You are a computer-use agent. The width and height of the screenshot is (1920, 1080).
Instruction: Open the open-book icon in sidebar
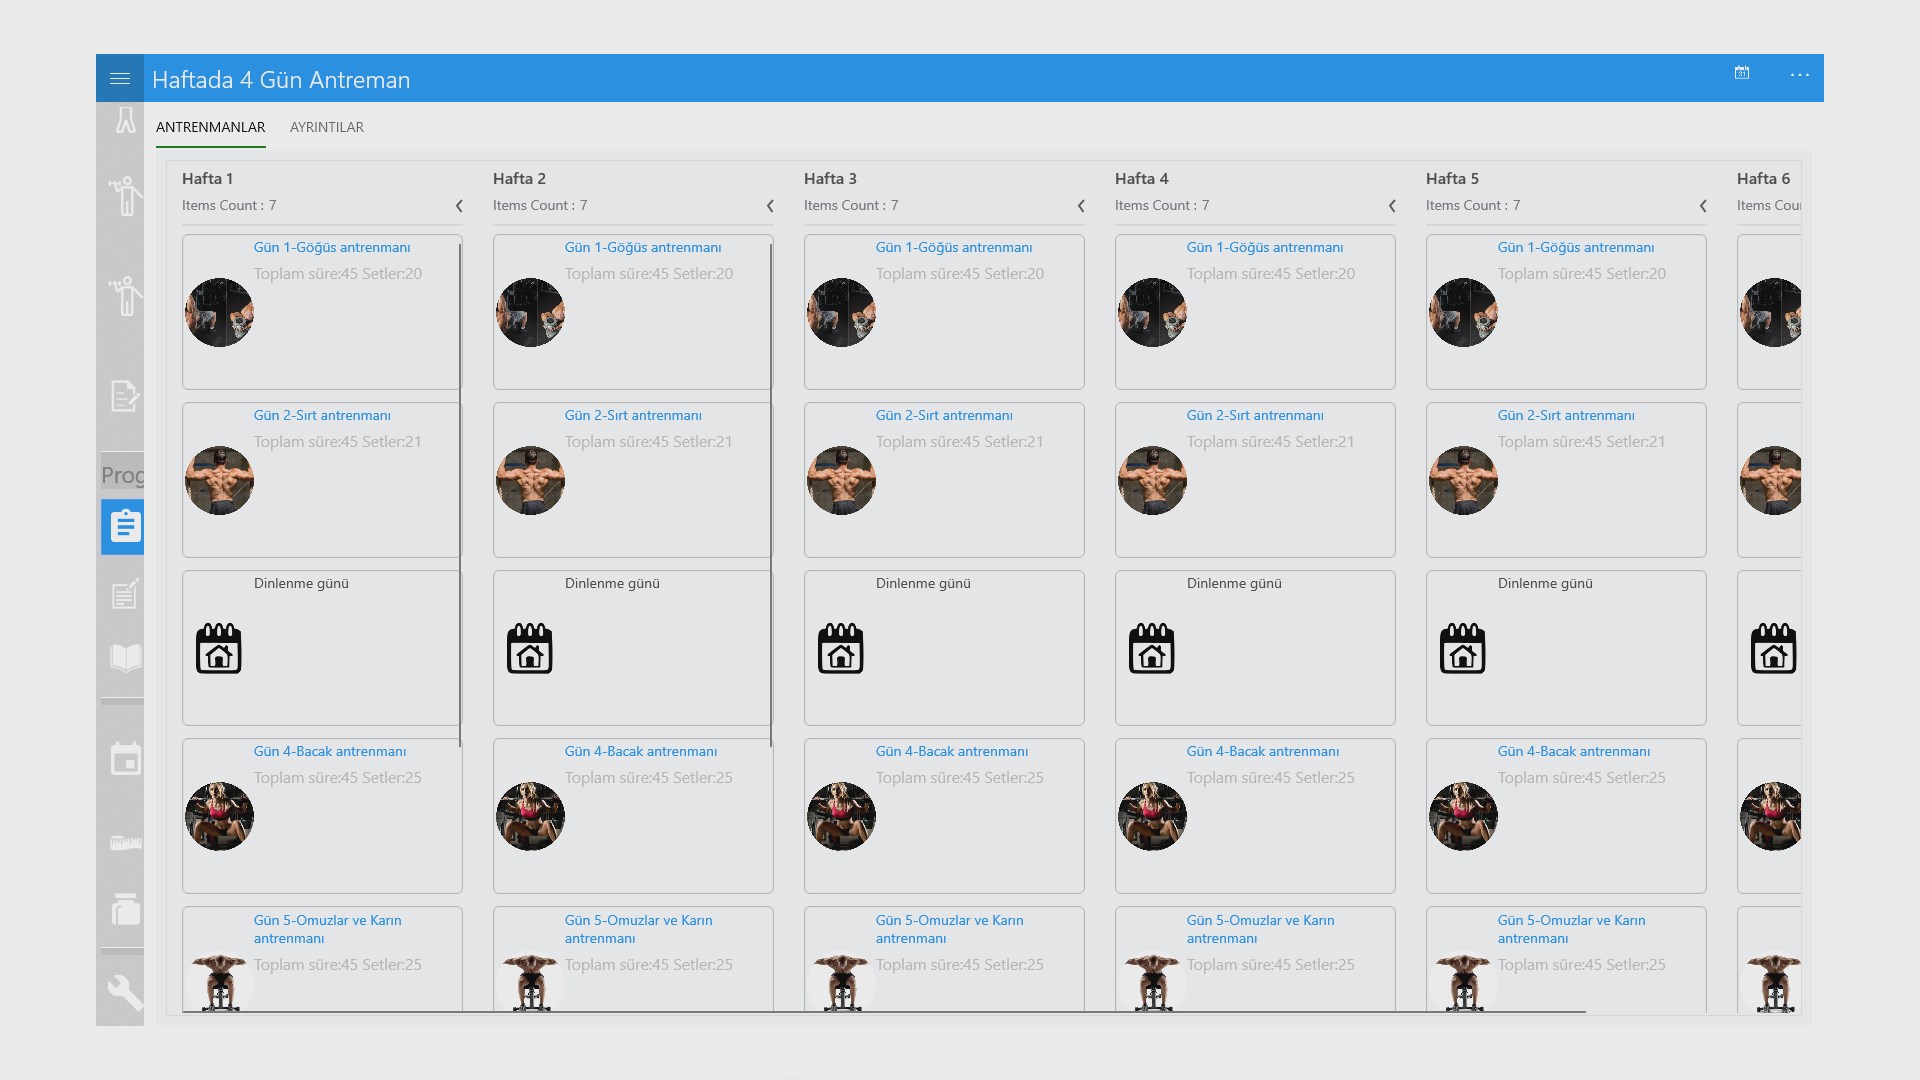125,658
